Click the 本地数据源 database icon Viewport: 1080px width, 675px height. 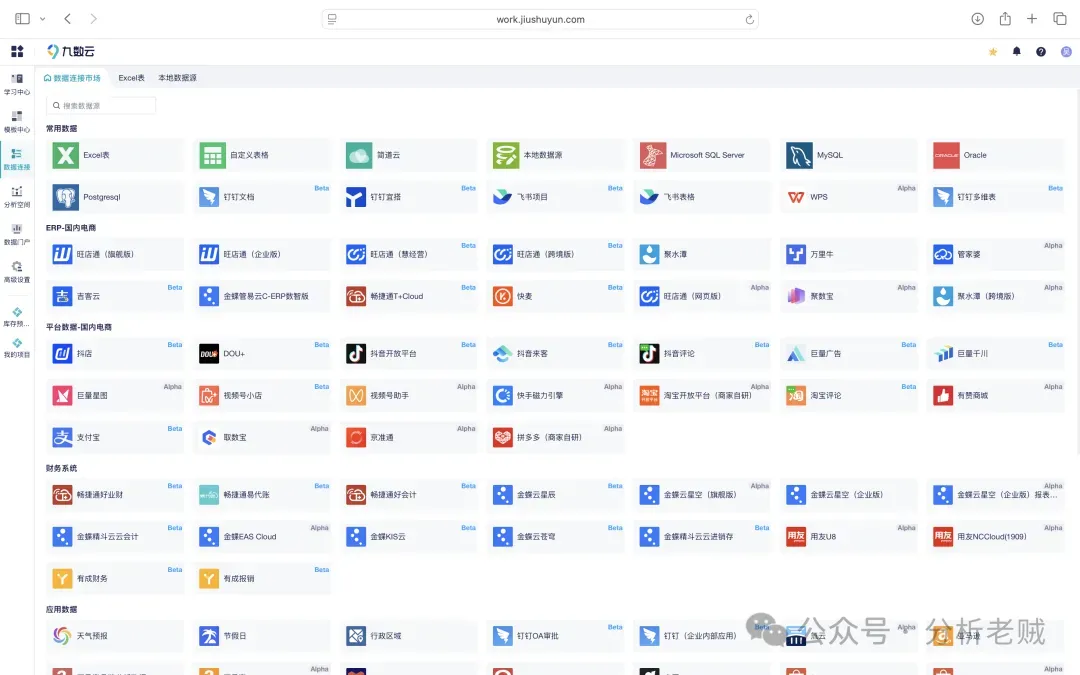click(506, 155)
